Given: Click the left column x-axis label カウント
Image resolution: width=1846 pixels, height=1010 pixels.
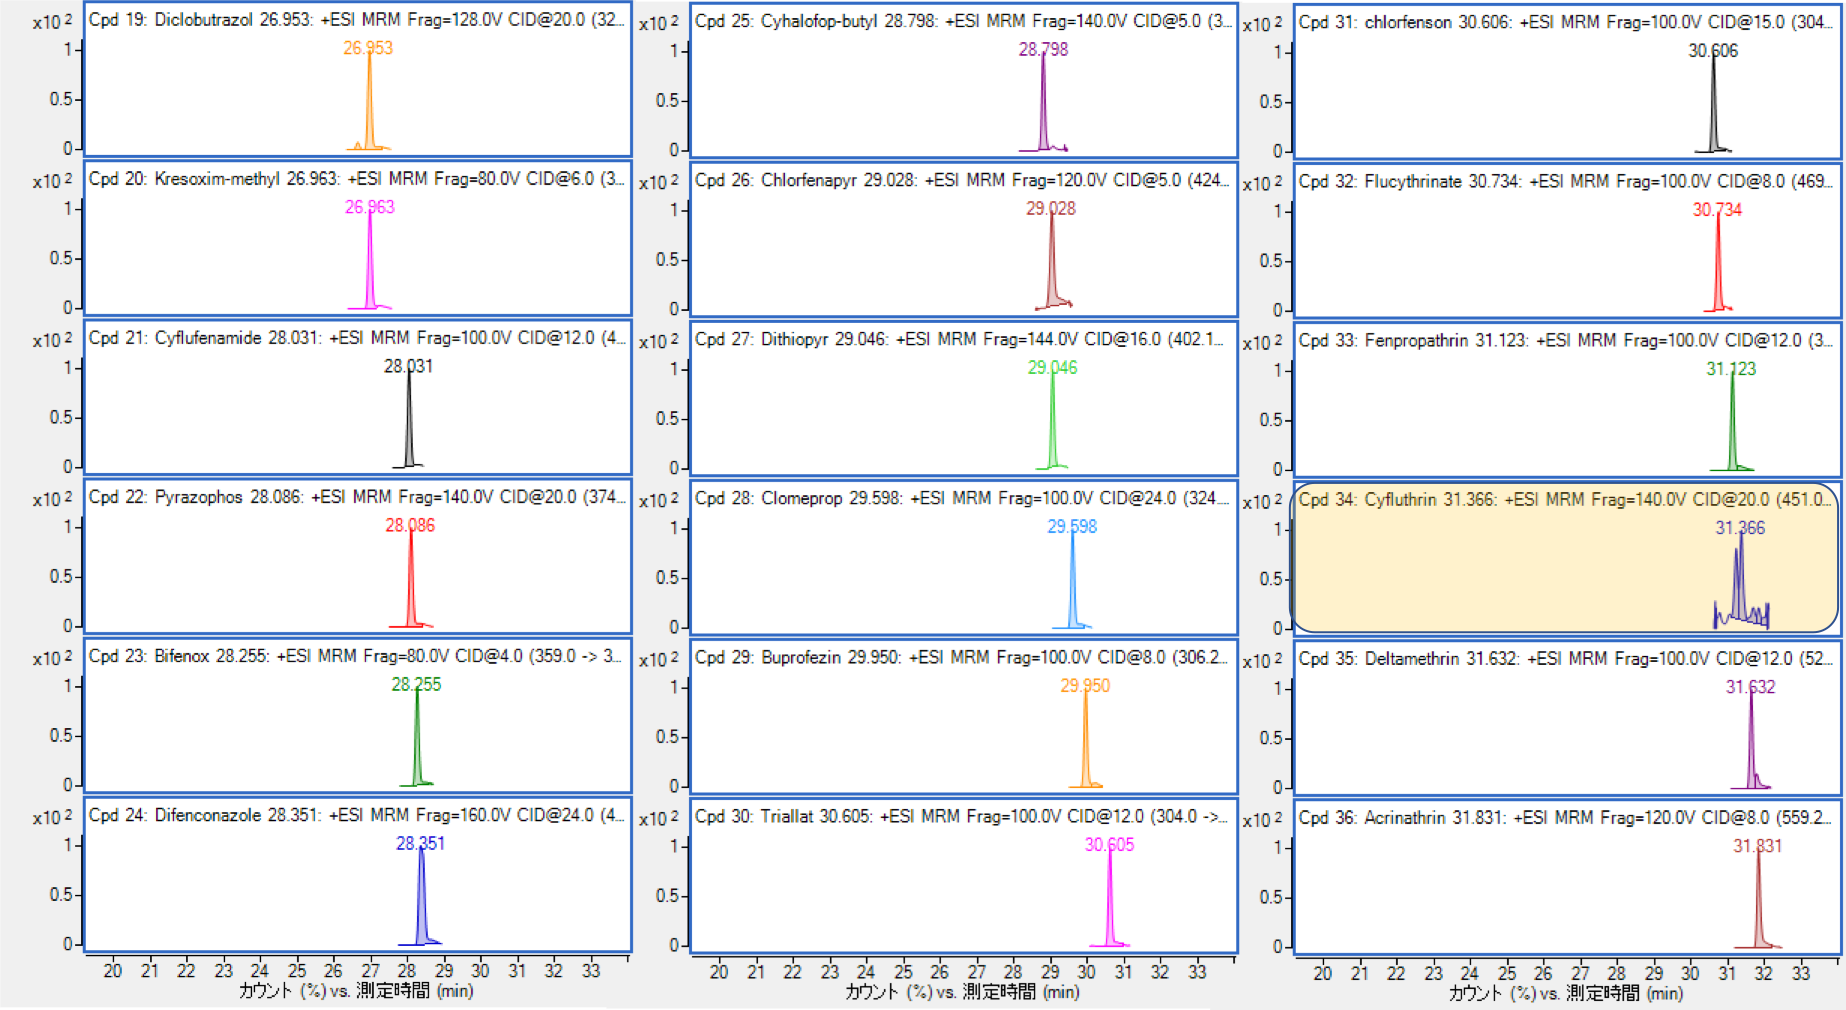Looking at the screenshot, I should click(x=265, y=991).
